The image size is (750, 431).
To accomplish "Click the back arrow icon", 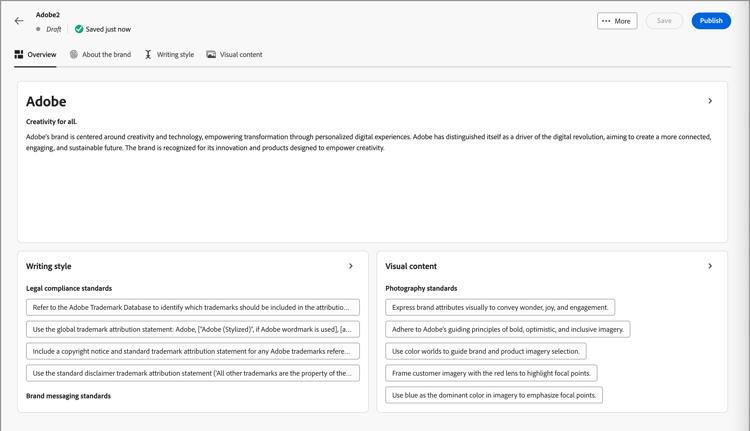I will tap(19, 21).
